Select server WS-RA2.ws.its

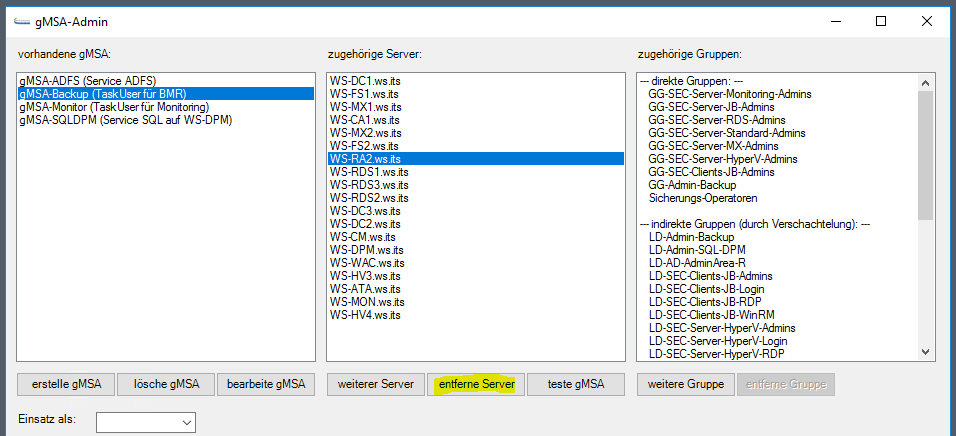(476, 159)
